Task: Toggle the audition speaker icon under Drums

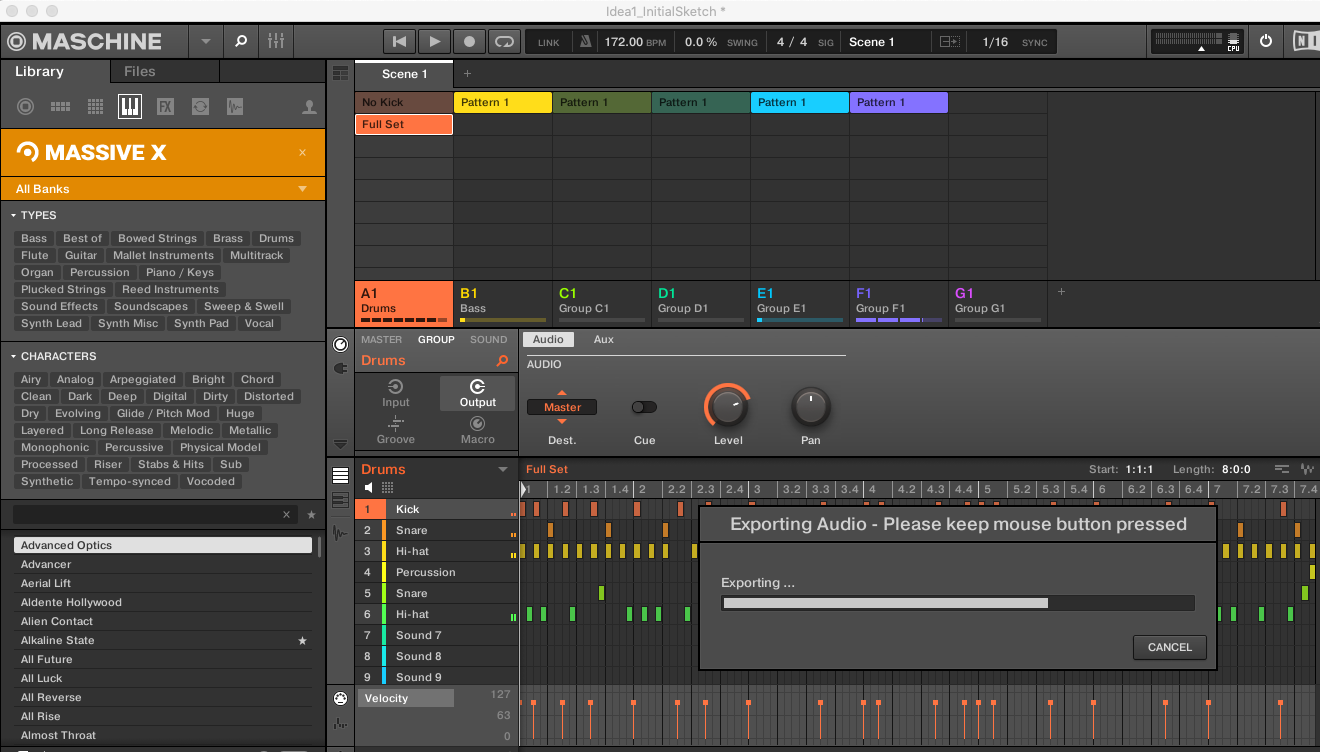Action: click(369, 488)
